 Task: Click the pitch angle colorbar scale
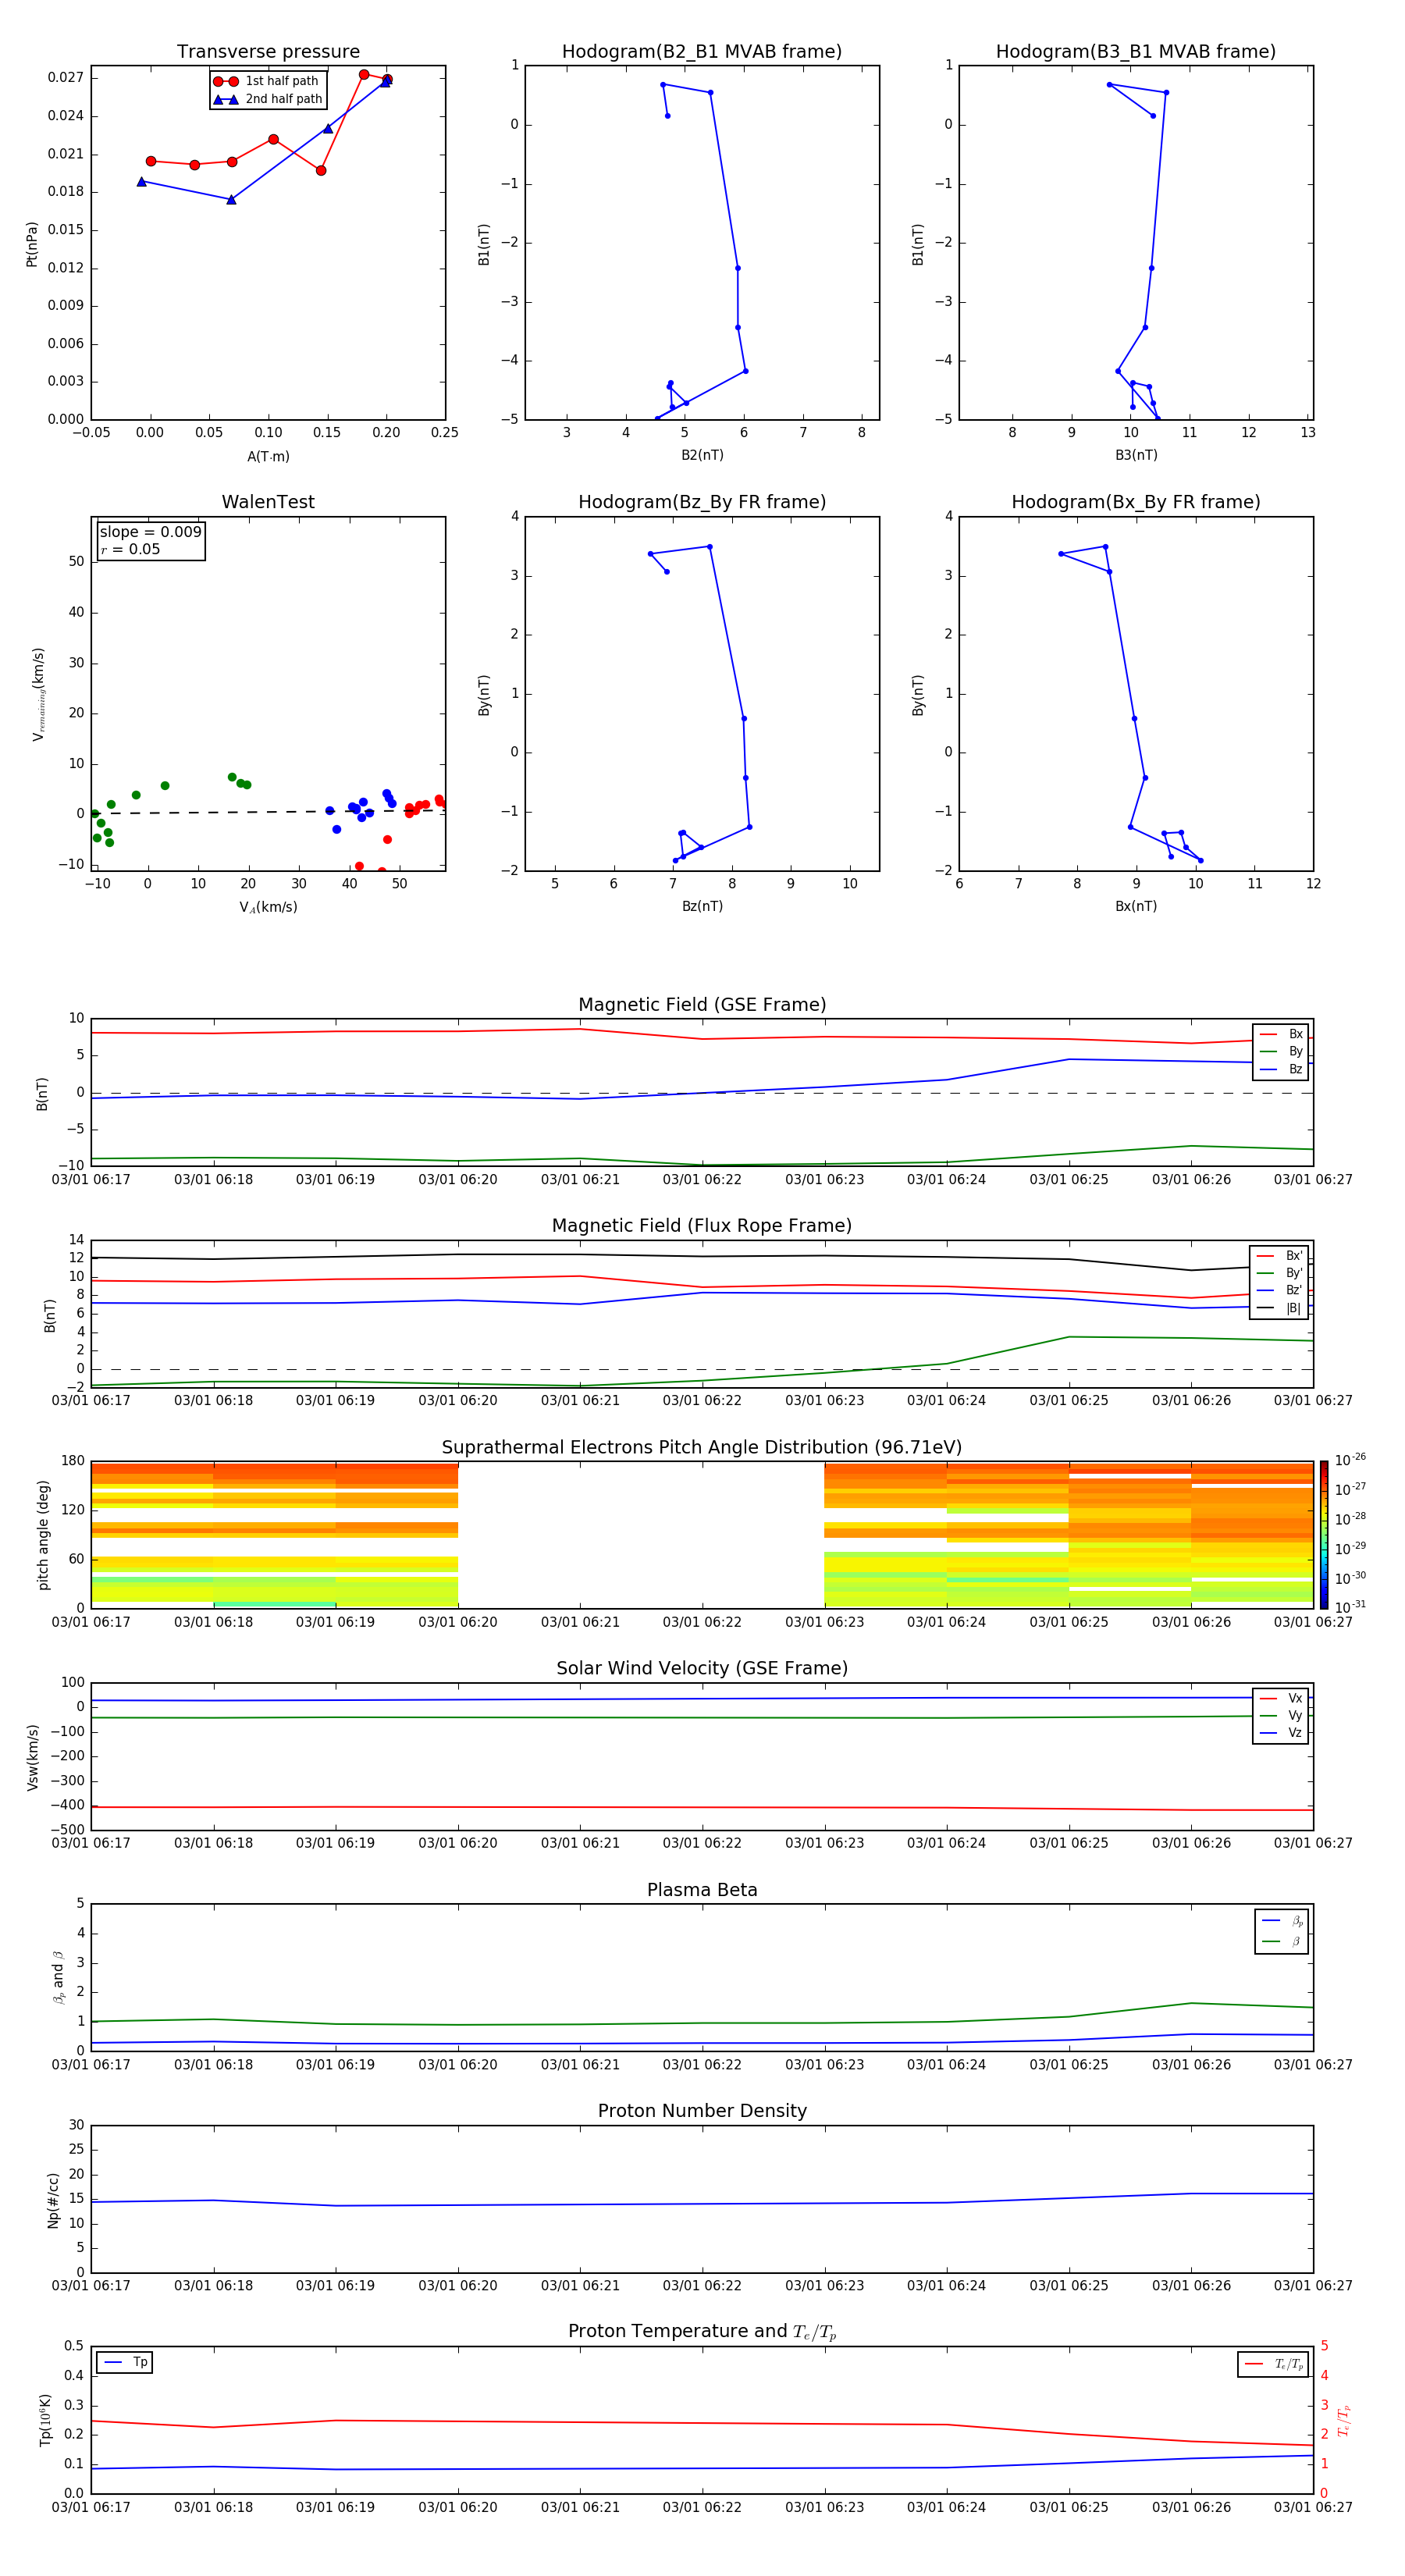point(1324,1534)
